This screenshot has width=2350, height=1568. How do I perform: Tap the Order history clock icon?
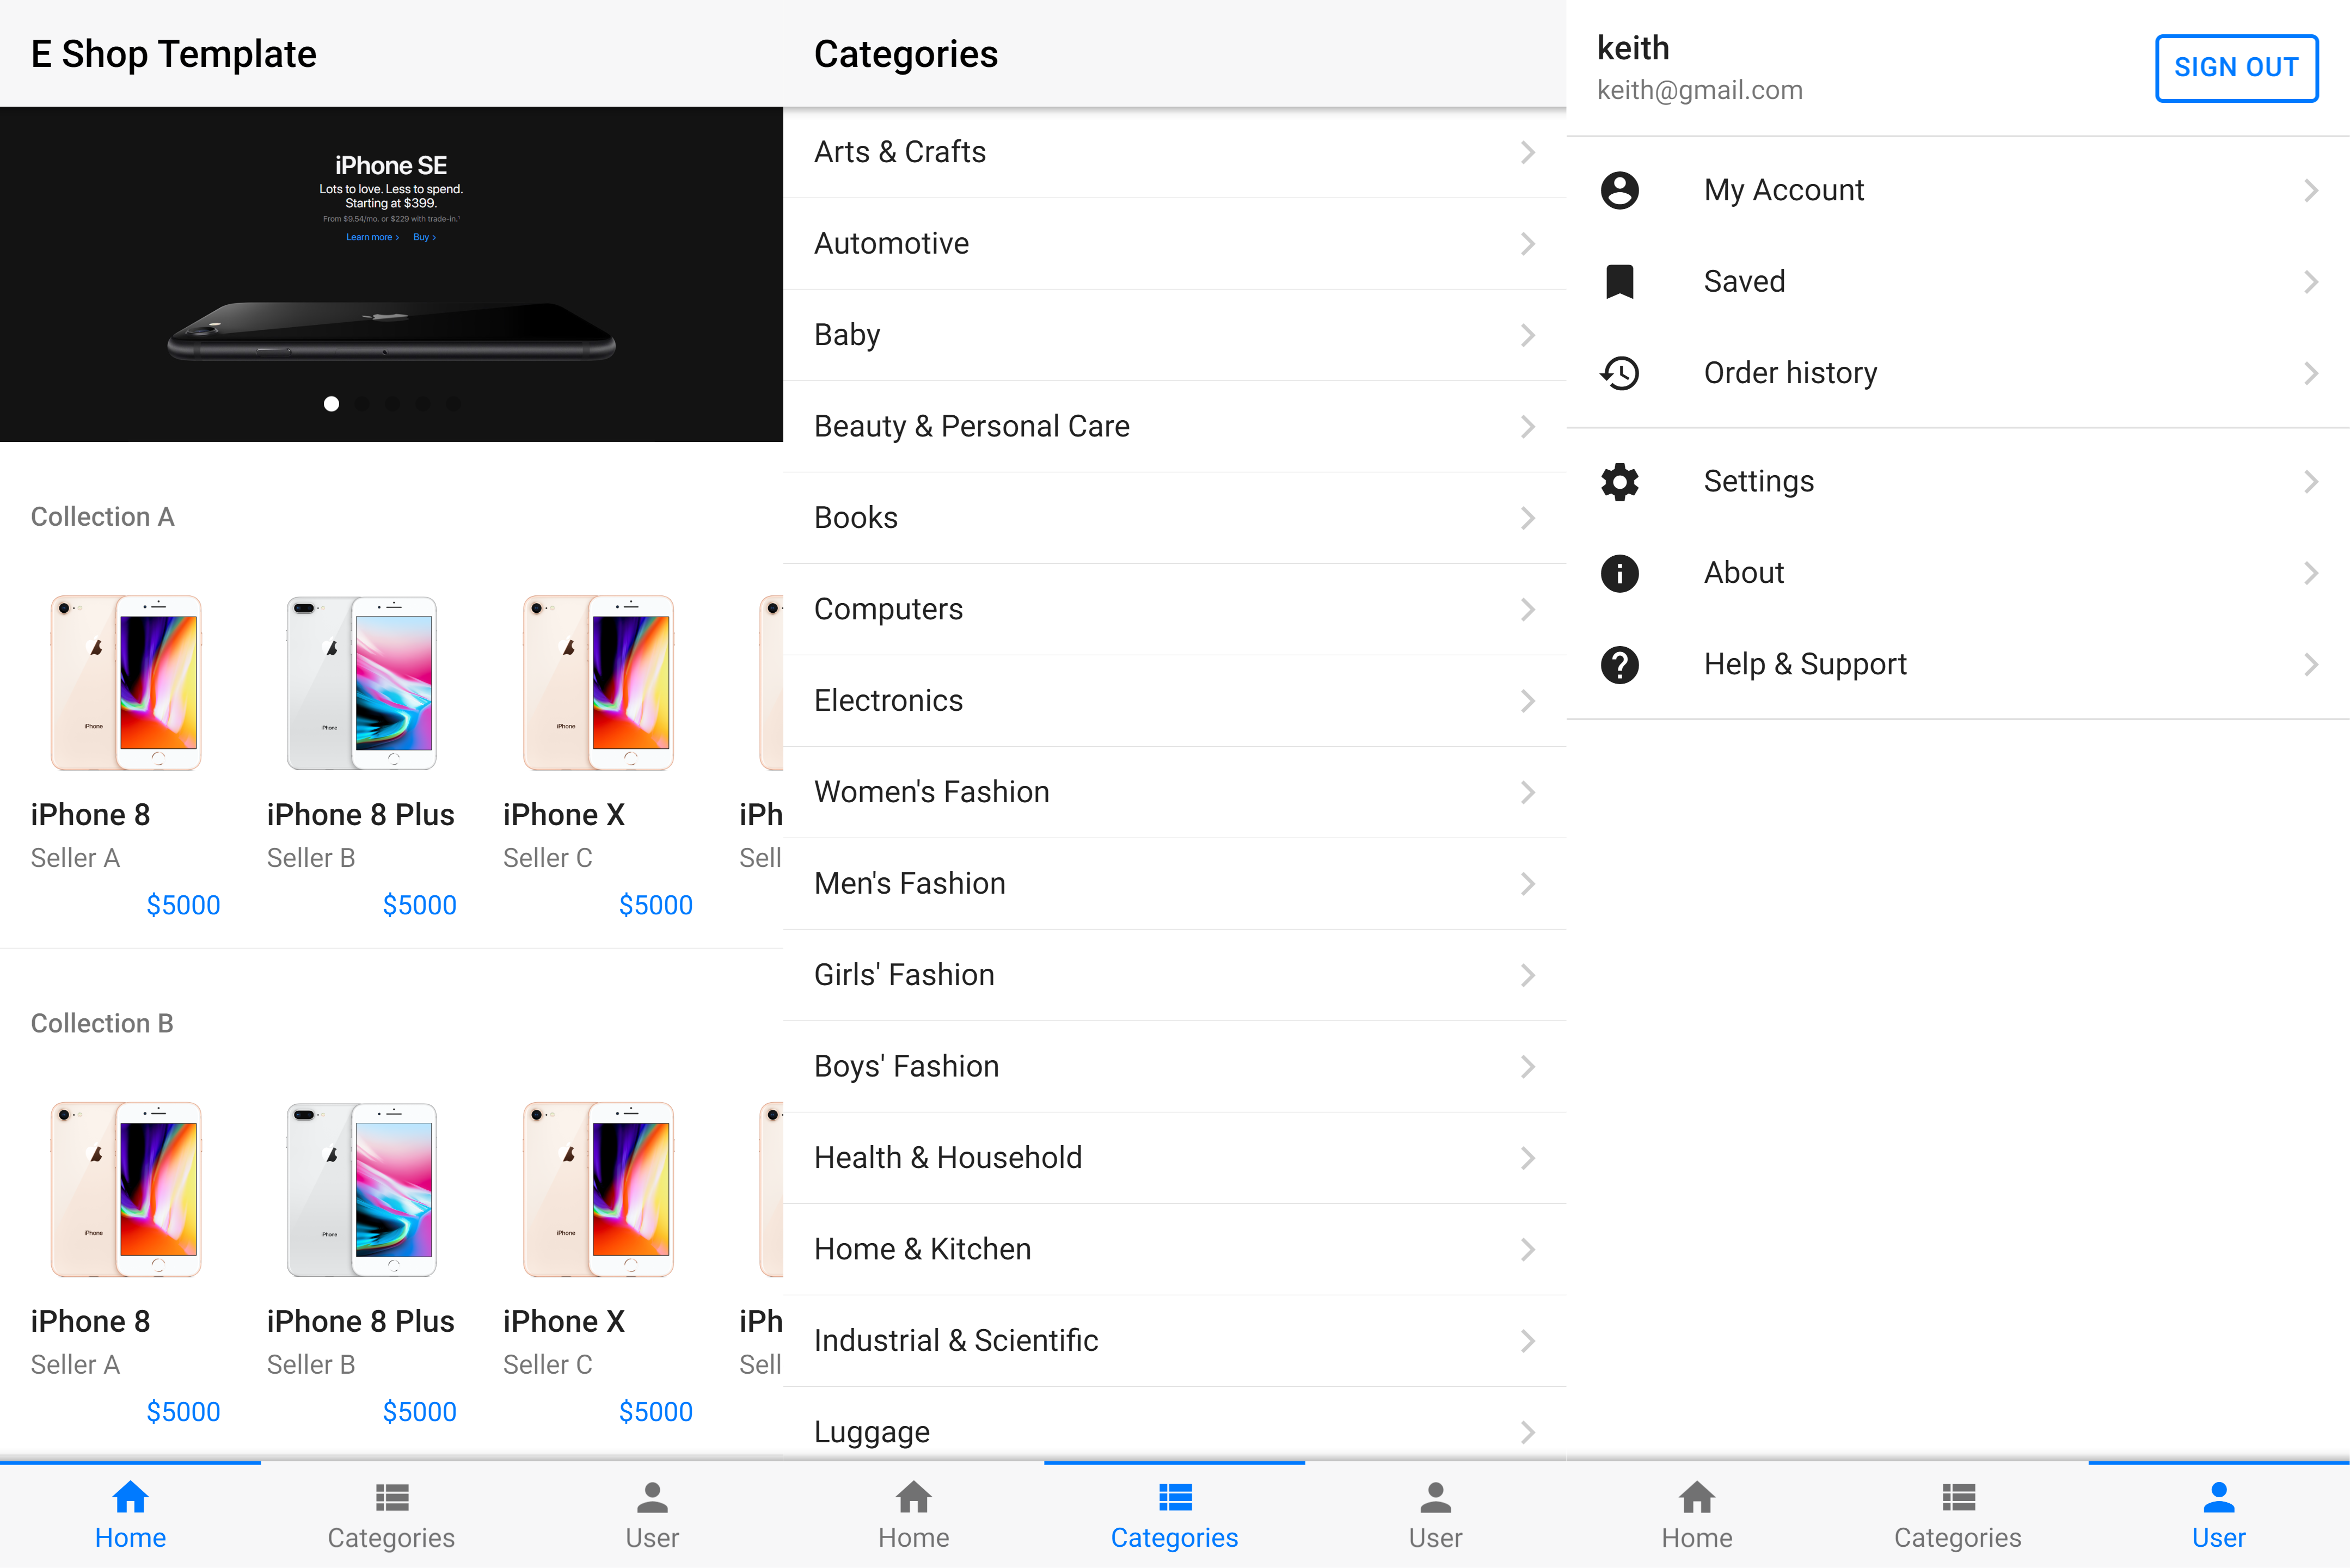pyautogui.click(x=1619, y=373)
